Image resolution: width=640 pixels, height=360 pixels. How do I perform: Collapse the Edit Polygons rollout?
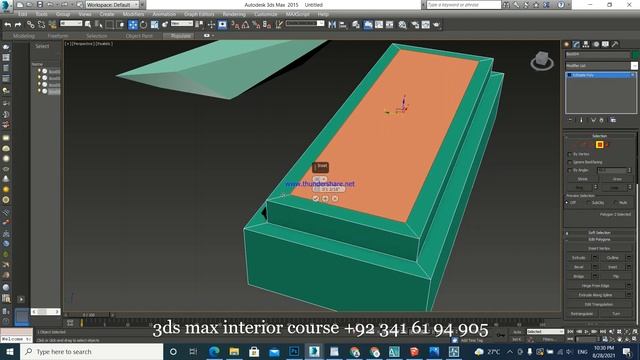click(x=599, y=240)
